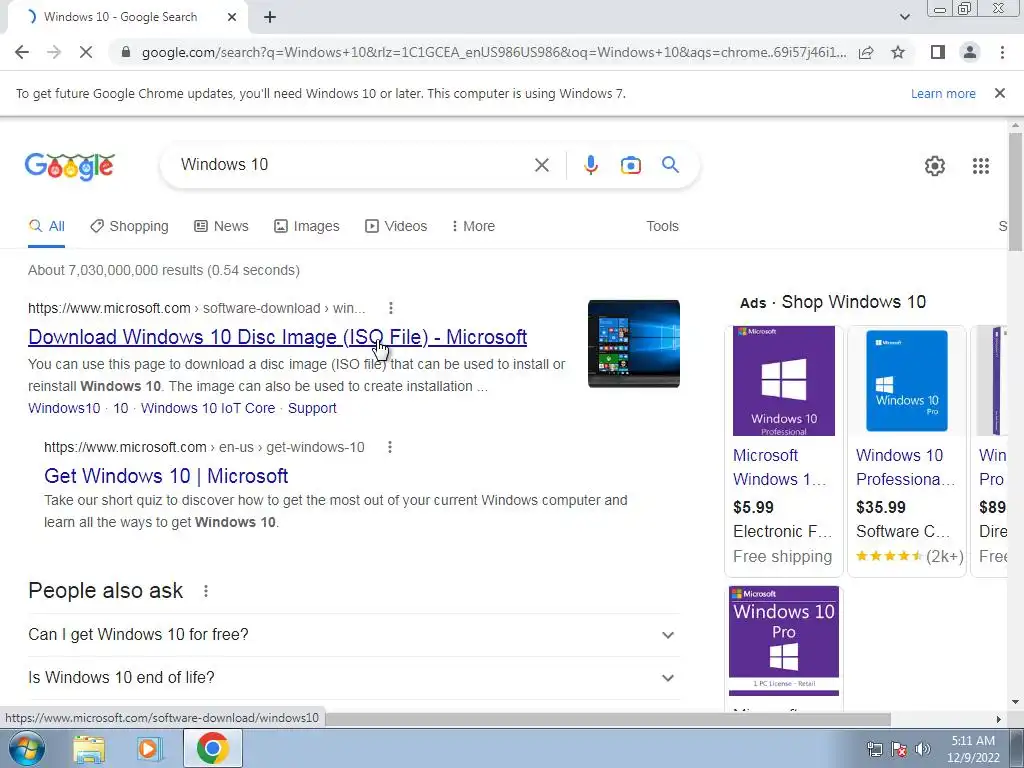Image resolution: width=1024 pixels, height=768 pixels.
Task: Open the purple Windows 10 Pro retail ad
Action: click(x=784, y=641)
